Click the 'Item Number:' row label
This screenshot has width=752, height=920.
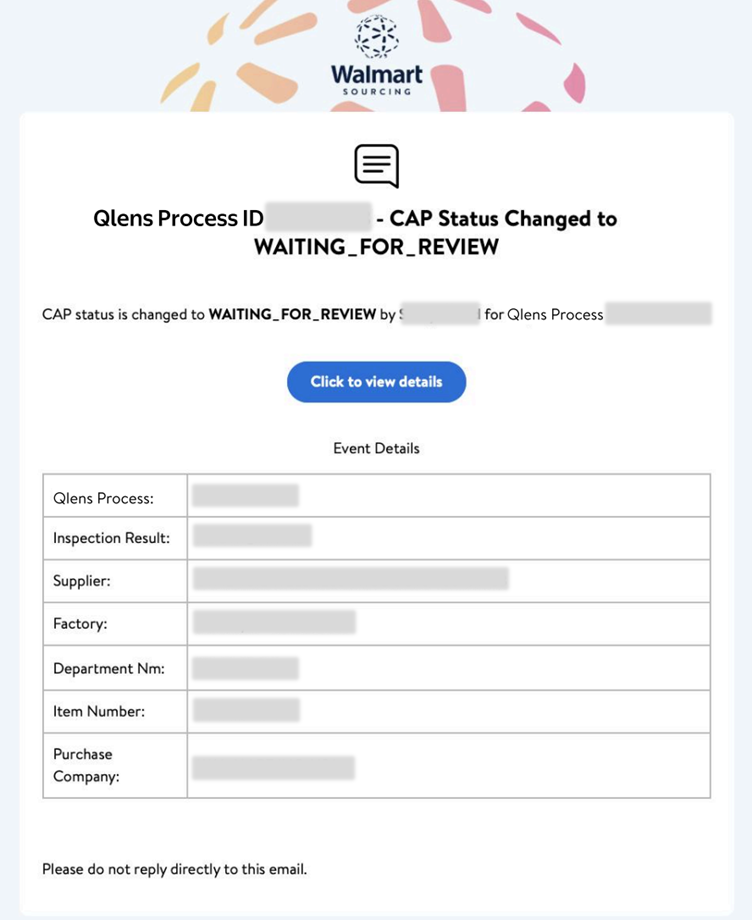(x=99, y=711)
